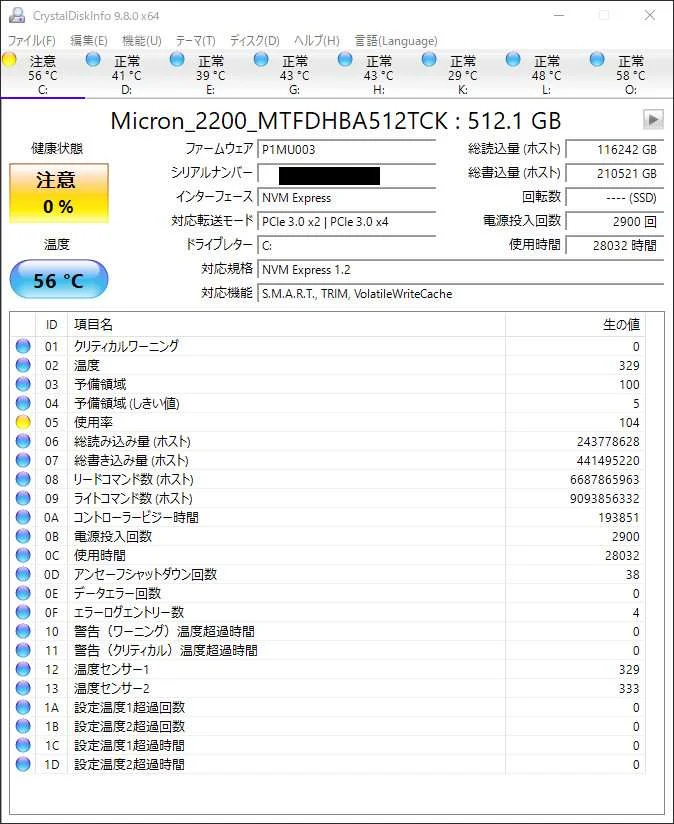Viewport: 674px width, 824px height.
Task: Click the ID column header
Action: [51, 325]
